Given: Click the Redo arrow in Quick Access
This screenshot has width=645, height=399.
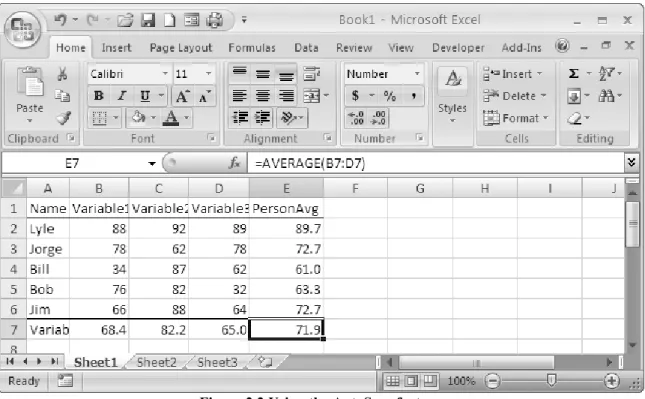Looking at the screenshot, I should point(92,19).
